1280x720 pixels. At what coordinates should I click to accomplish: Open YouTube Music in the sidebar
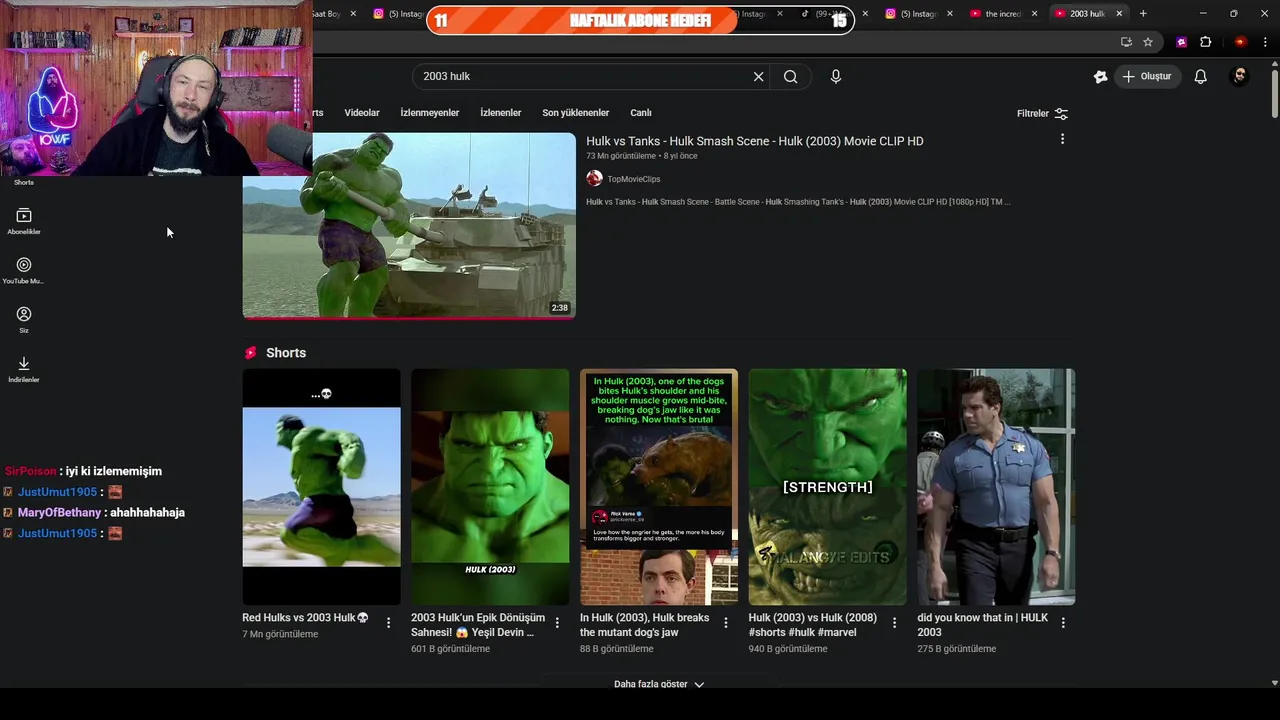(24, 271)
